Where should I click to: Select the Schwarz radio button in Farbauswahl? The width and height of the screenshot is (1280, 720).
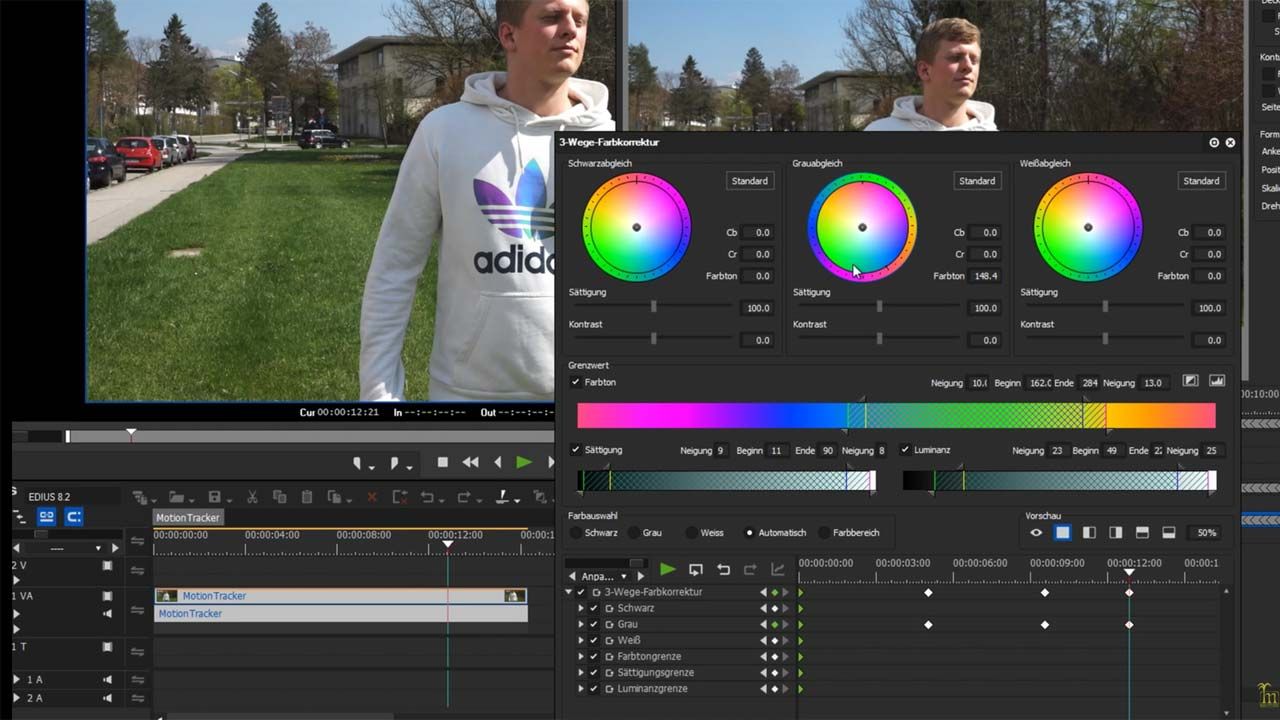(x=576, y=533)
